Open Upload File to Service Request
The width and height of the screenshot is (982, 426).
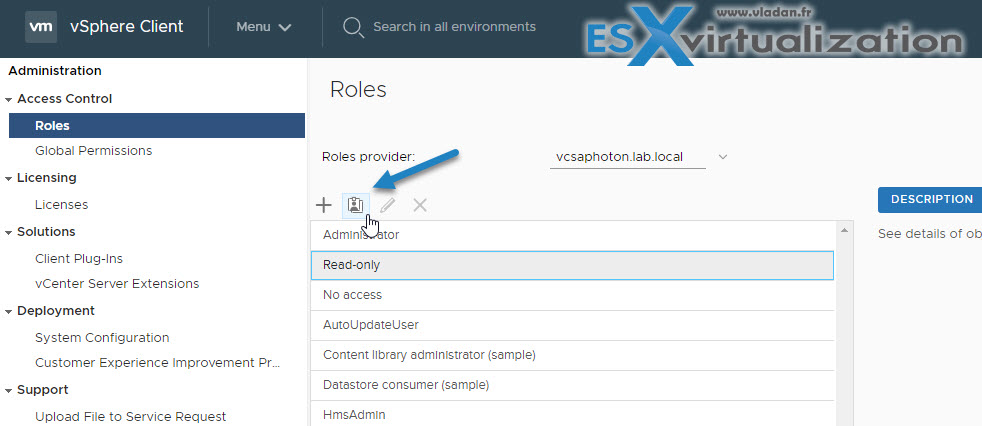point(130,417)
